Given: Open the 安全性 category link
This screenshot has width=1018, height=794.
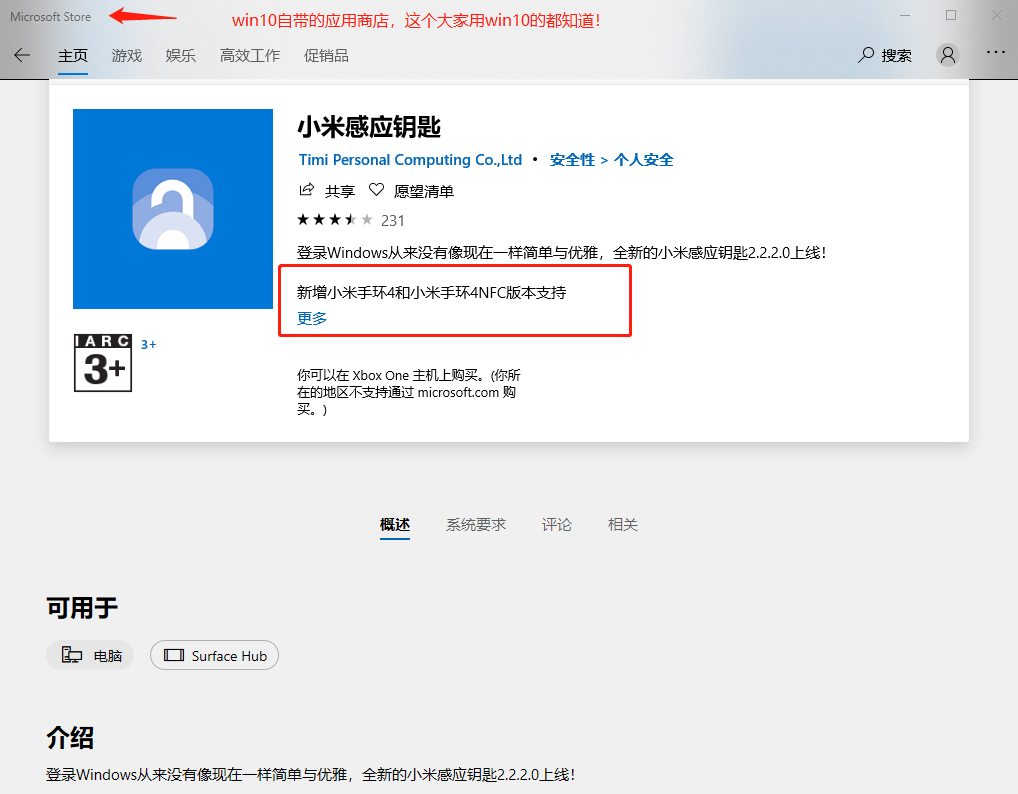Looking at the screenshot, I should tap(572, 160).
